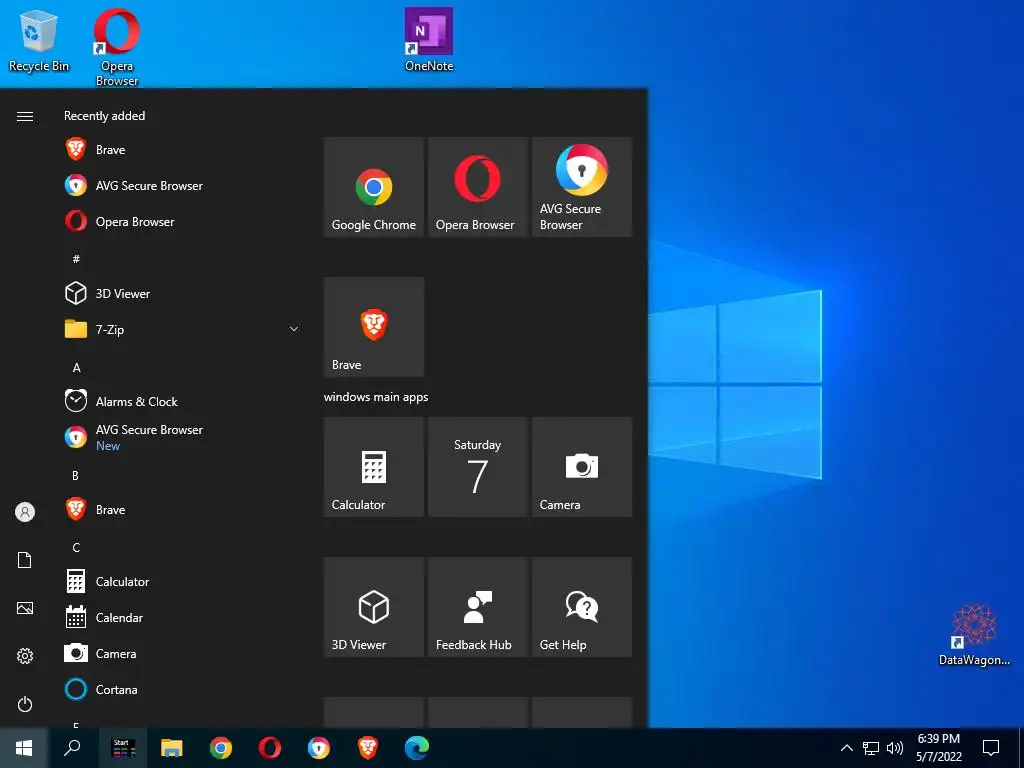
Task: Launch the Opera Browser tile
Action: [477, 187]
